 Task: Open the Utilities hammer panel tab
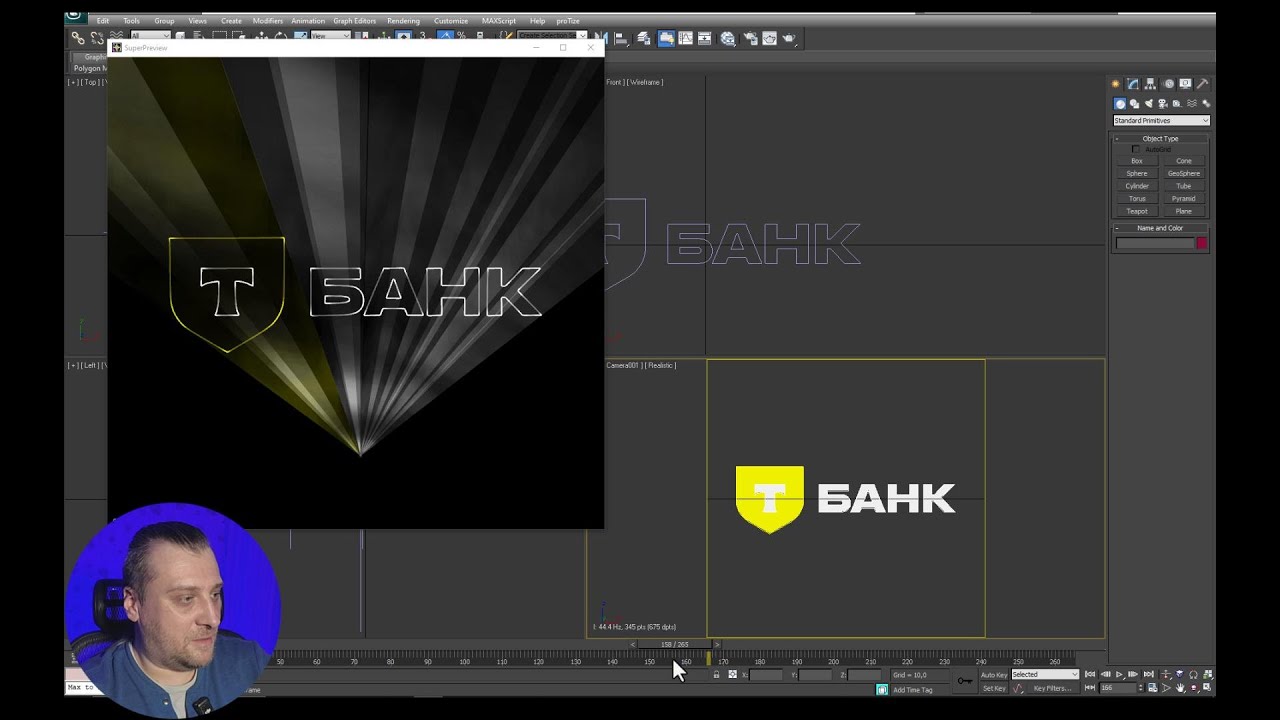point(1202,84)
